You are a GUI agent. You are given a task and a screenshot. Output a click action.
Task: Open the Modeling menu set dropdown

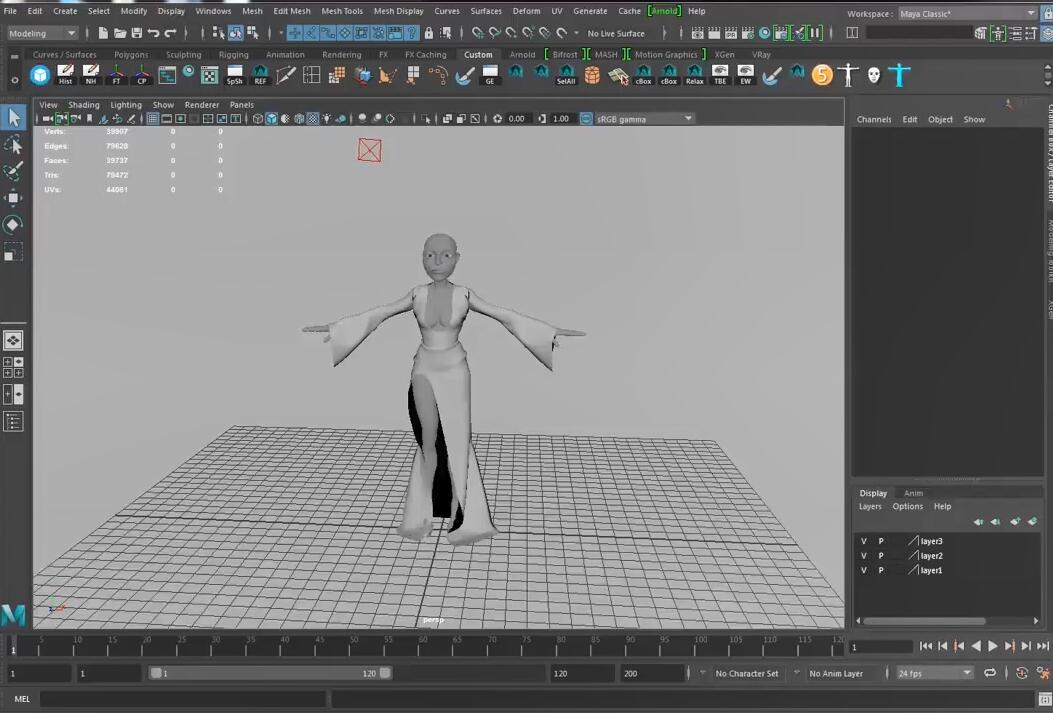pyautogui.click(x=43, y=33)
